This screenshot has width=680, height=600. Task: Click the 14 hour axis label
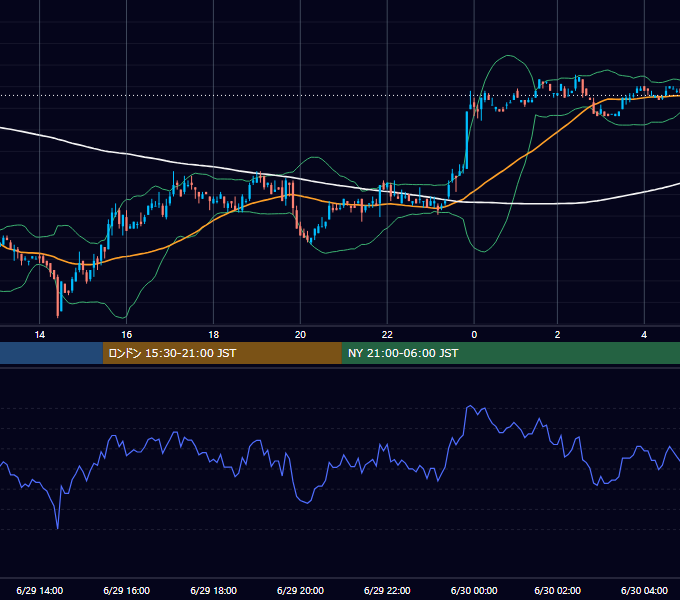pos(39,335)
